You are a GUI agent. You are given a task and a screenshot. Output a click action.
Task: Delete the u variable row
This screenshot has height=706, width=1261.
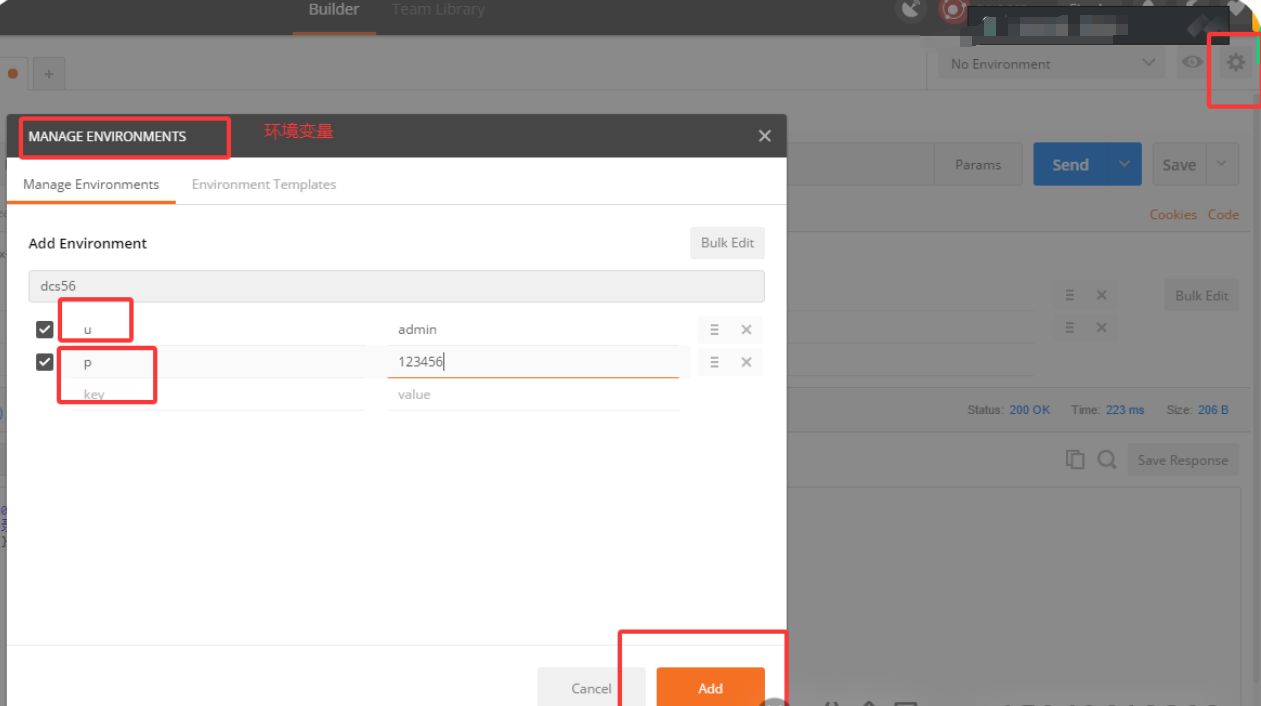pyautogui.click(x=746, y=330)
